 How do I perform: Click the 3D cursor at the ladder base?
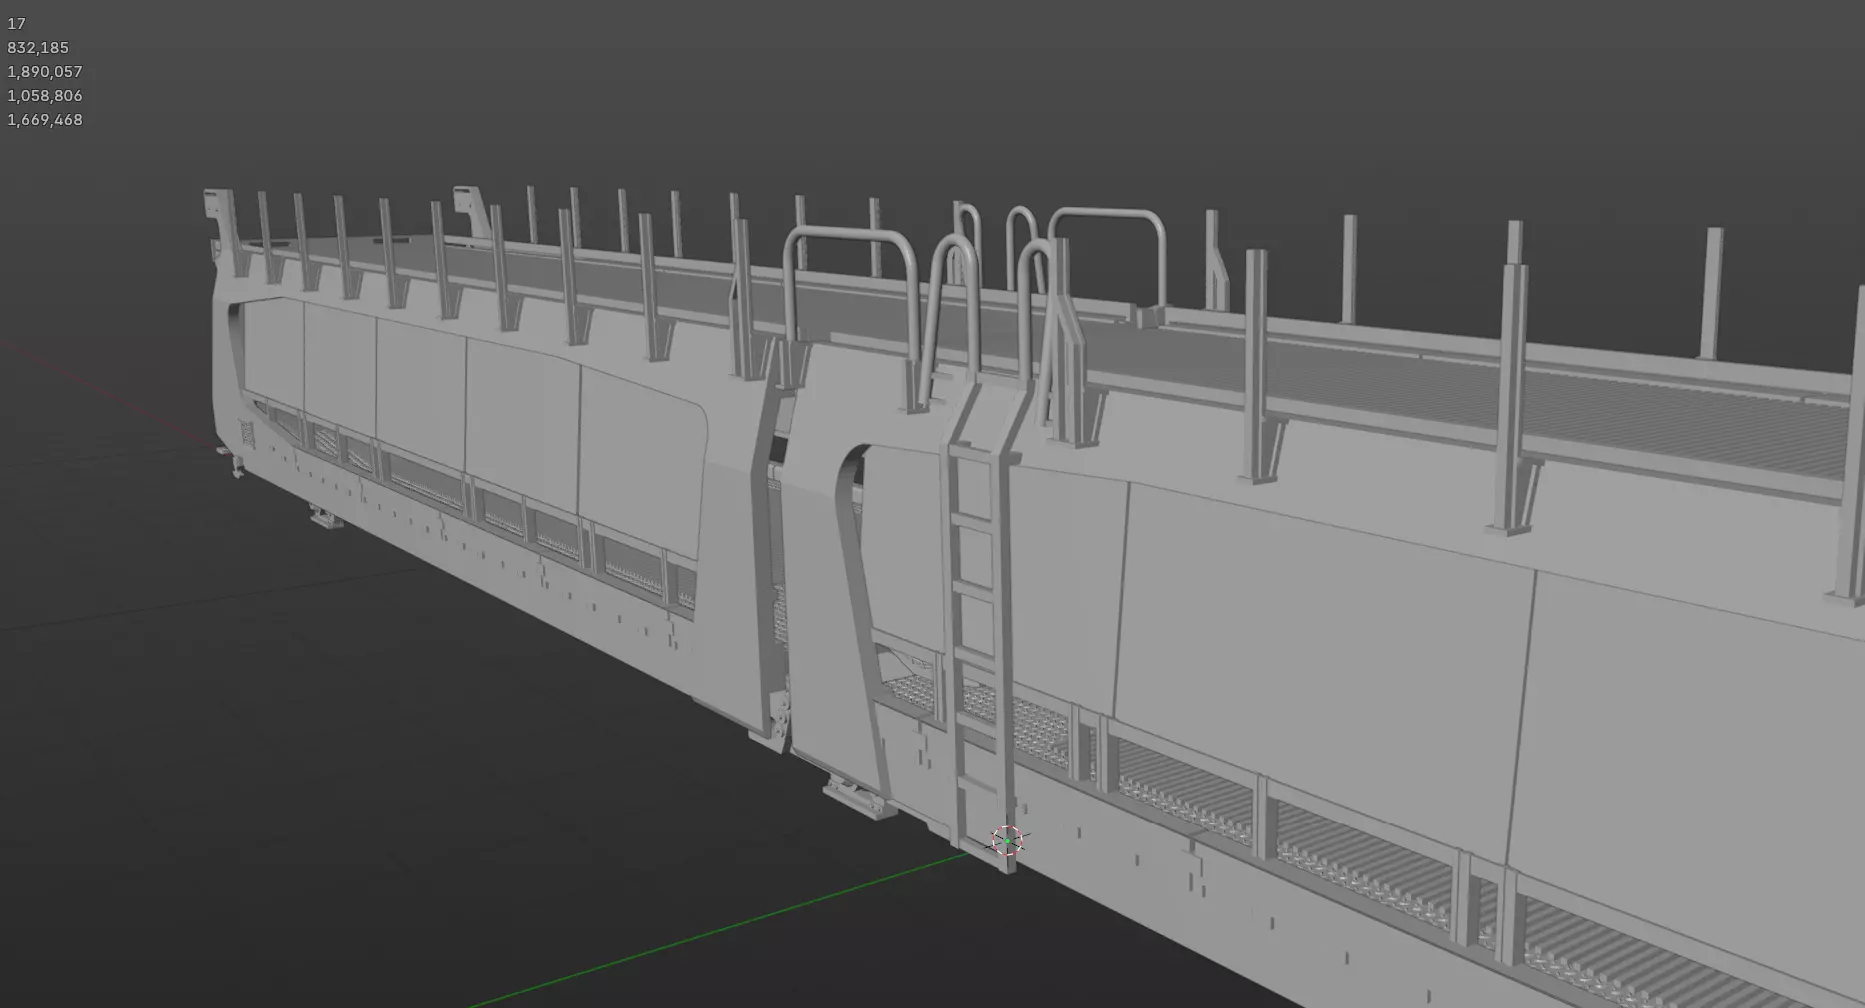(1008, 841)
